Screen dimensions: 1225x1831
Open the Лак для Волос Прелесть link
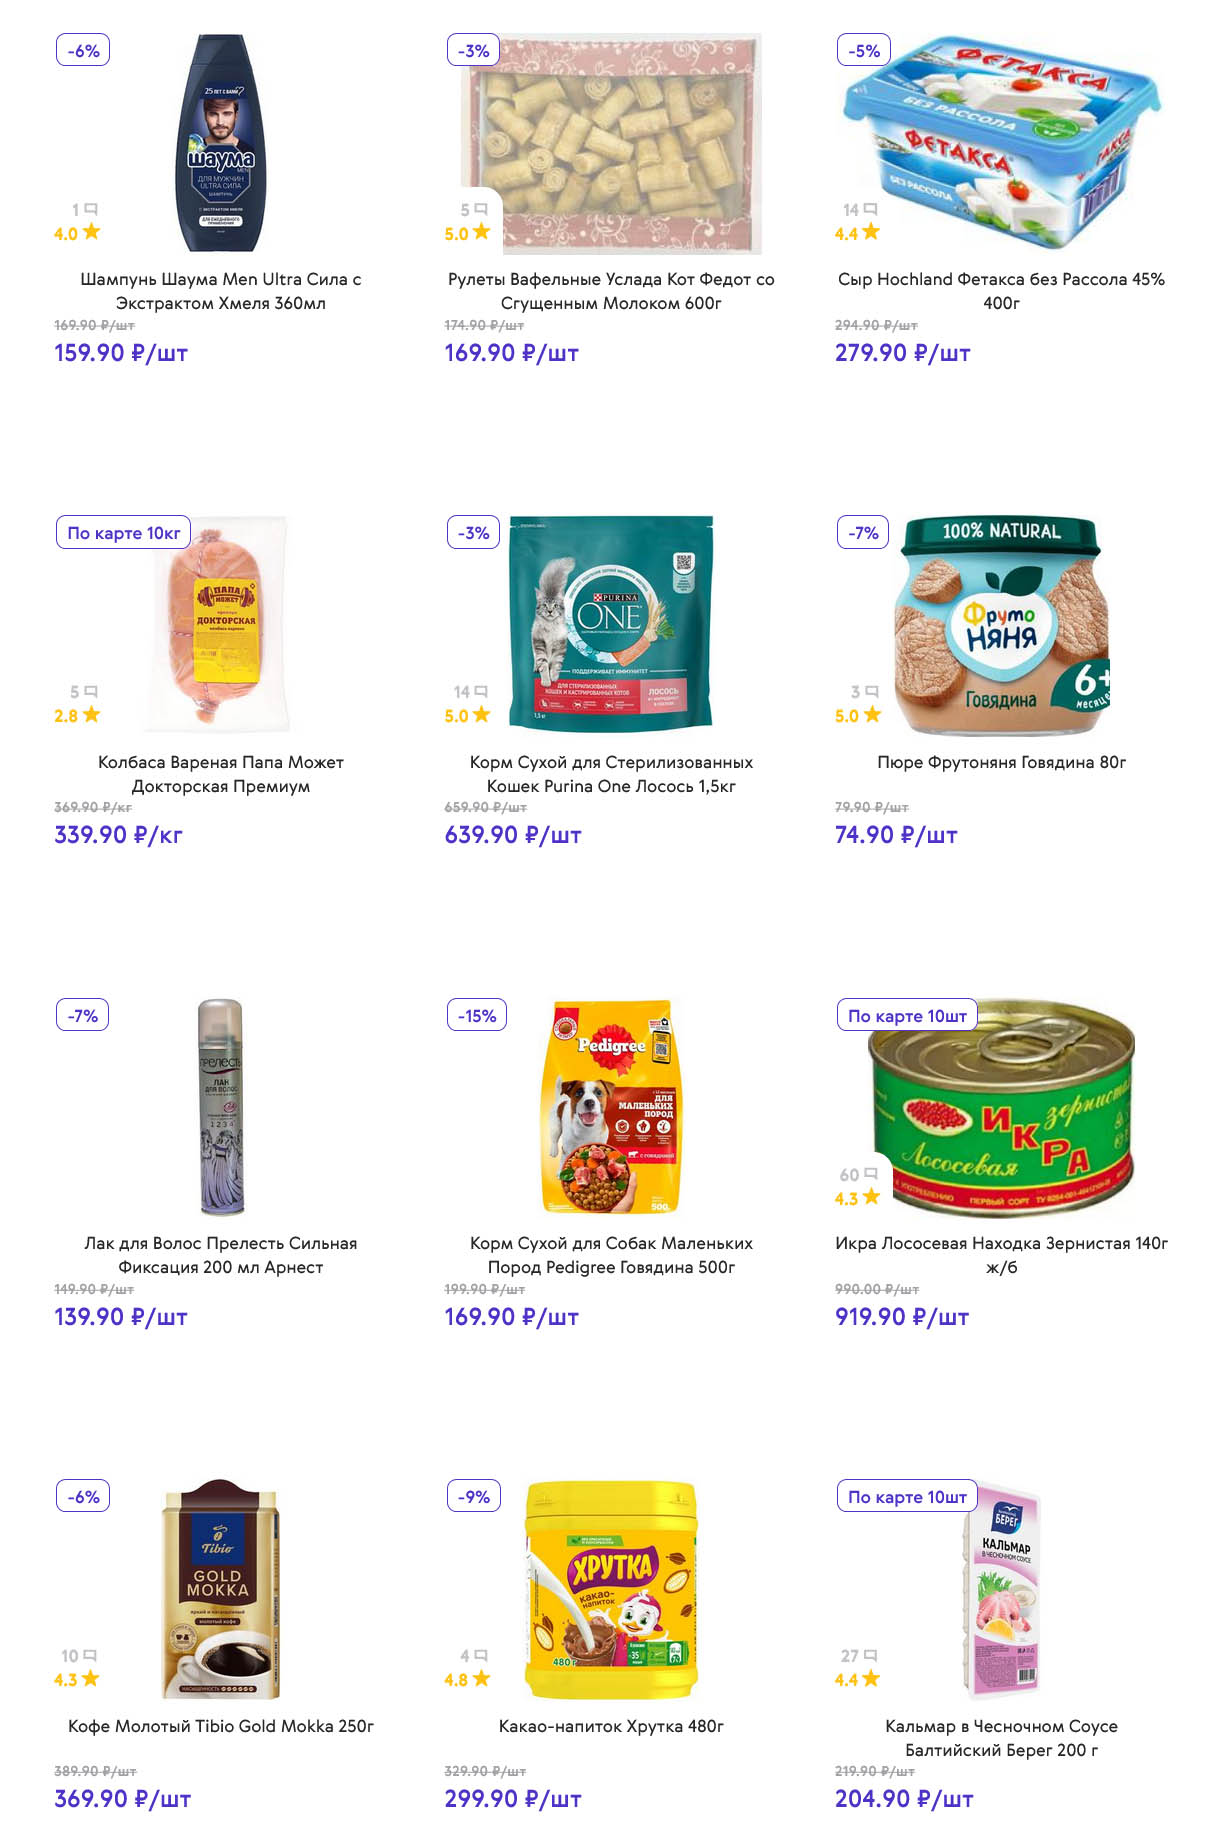coord(221,1255)
